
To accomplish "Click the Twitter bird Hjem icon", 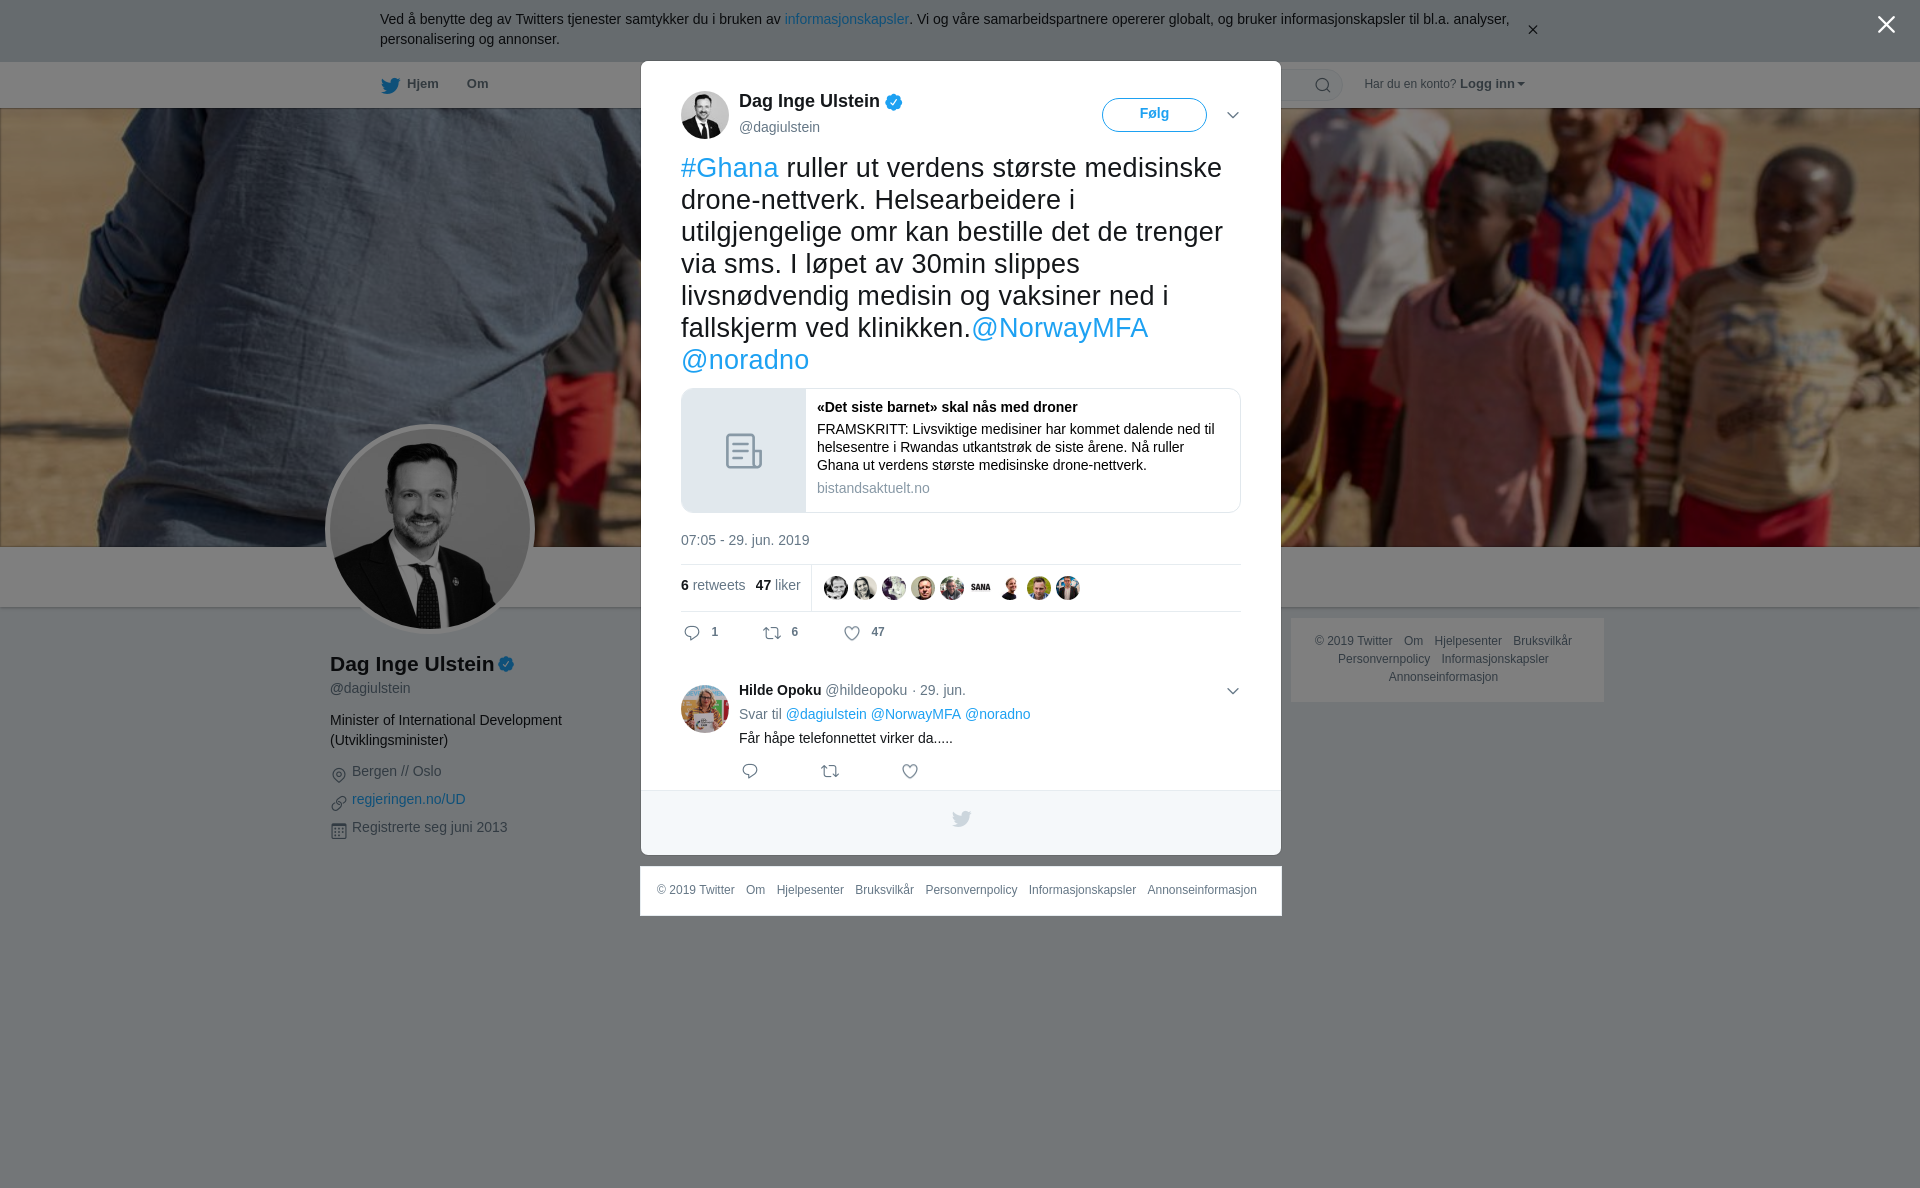I will tap(390, 85).
